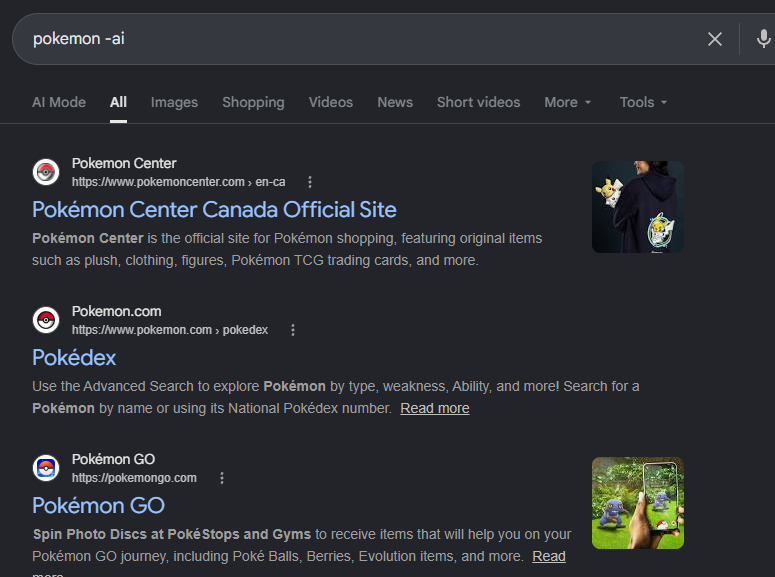Click the https://pokemongo.com URL text
The width and height of the screenshot is (775, 577).
tap(134, 478)
